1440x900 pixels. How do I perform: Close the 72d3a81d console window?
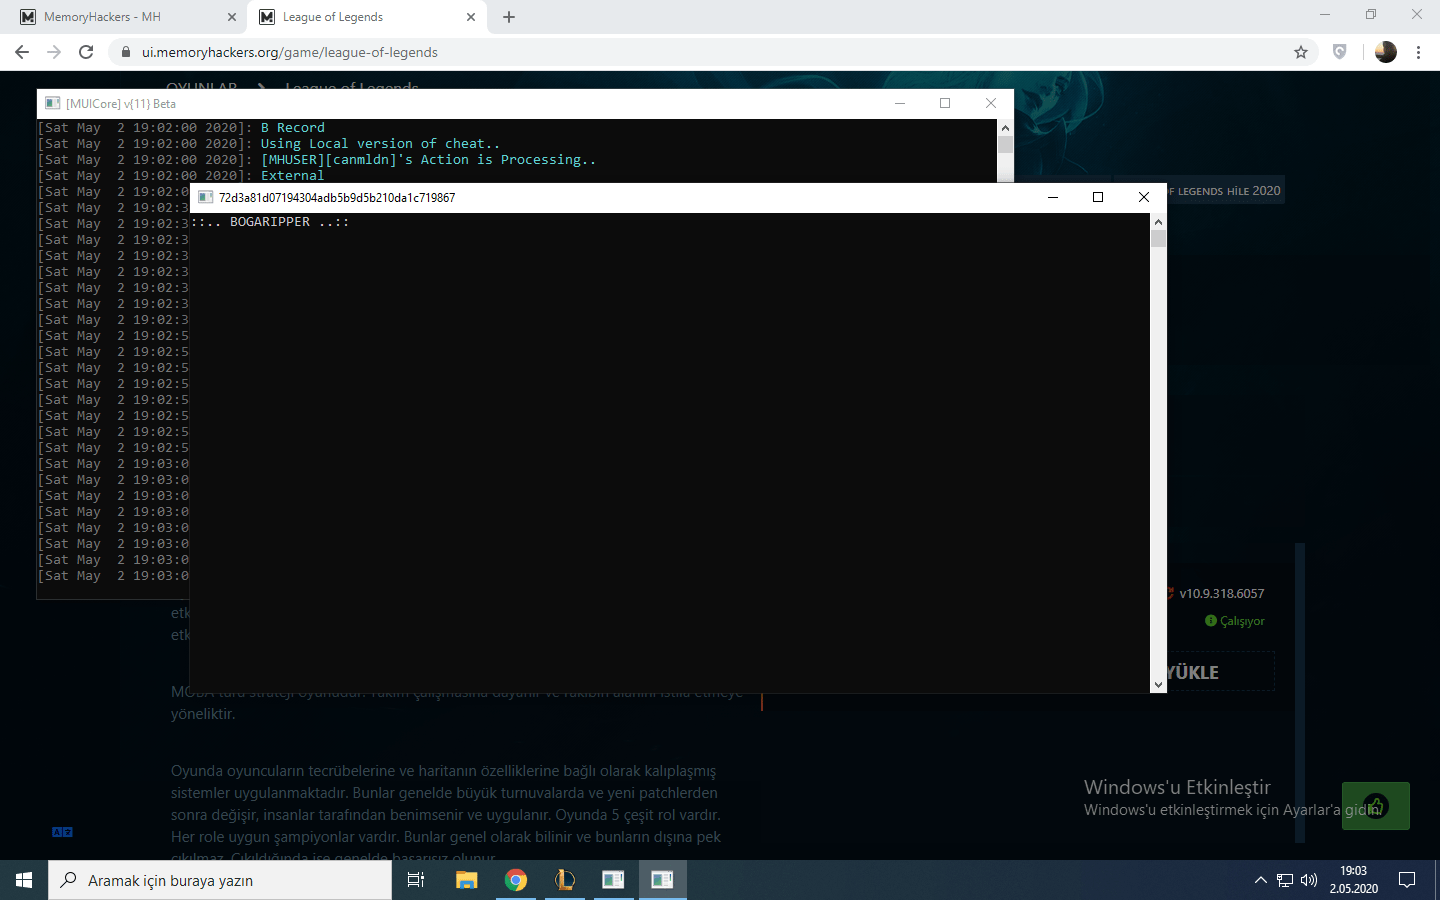click(1144, 197)
